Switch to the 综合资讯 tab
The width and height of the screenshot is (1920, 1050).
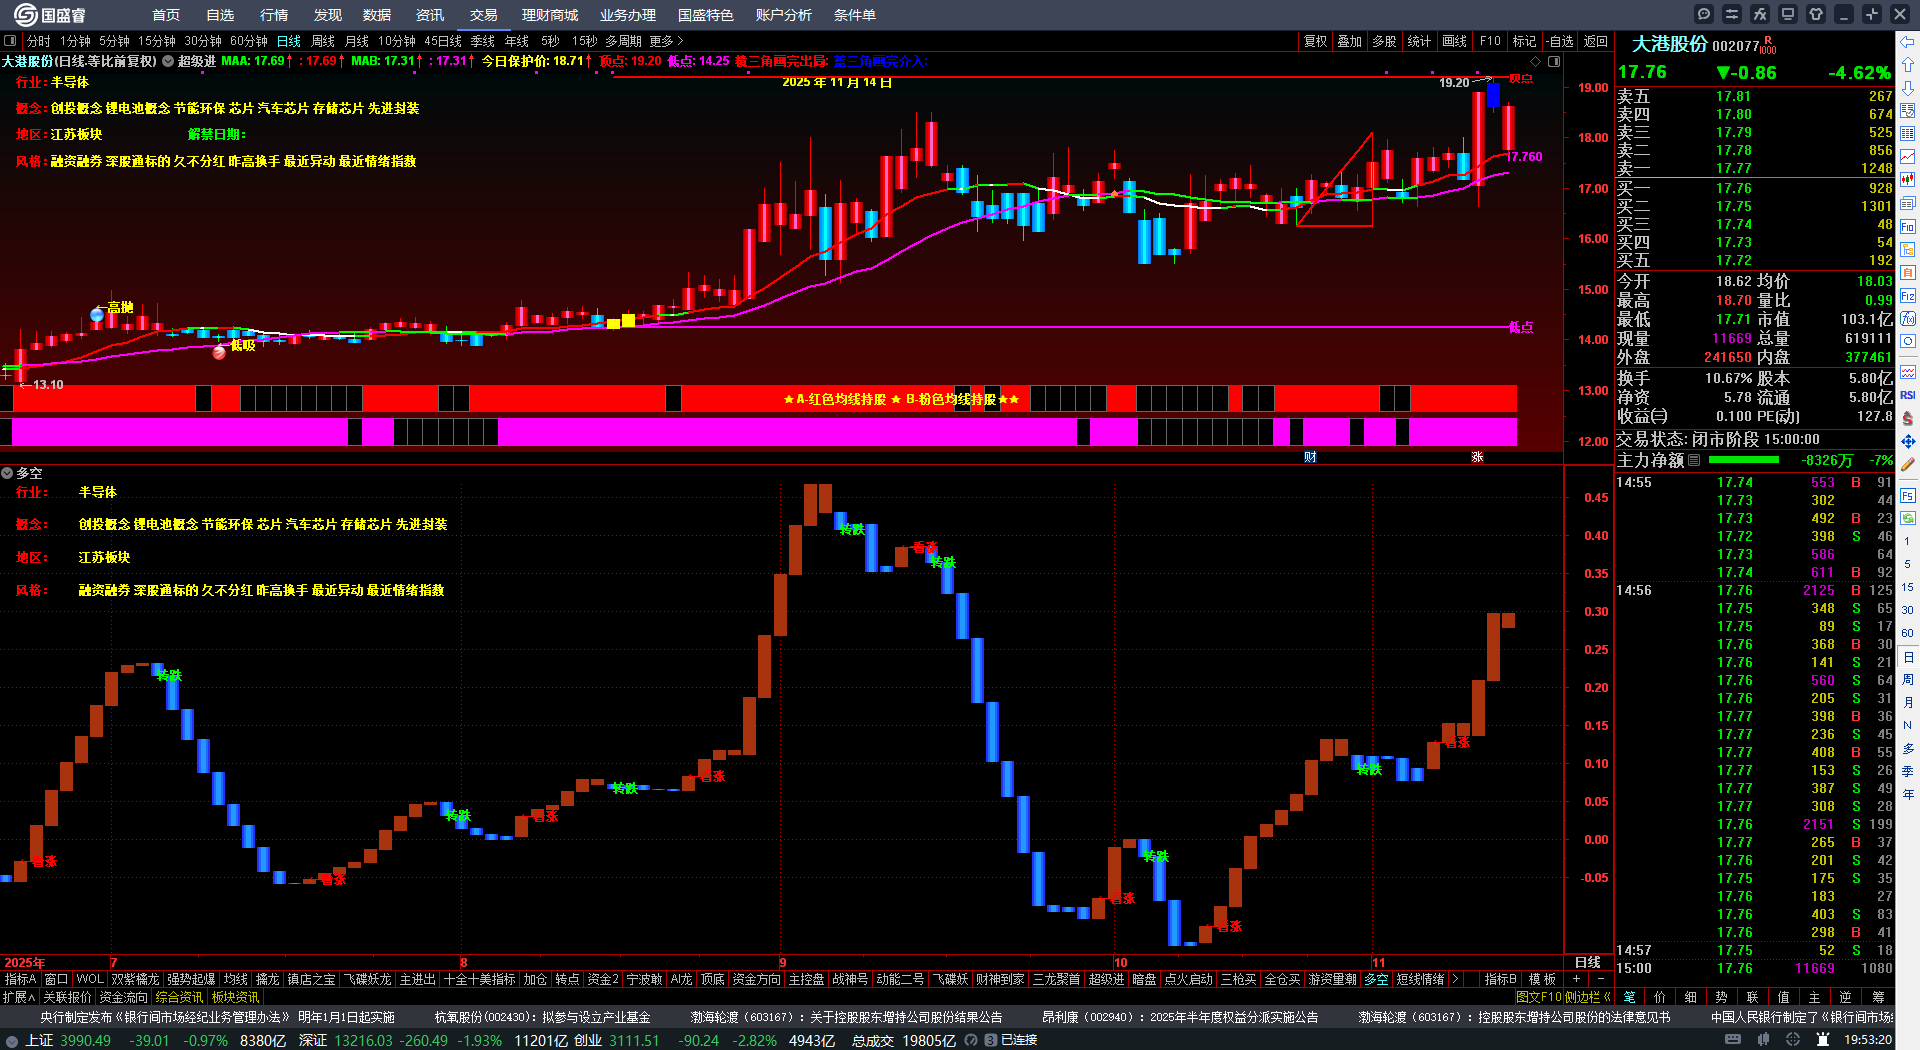[179, 997]
